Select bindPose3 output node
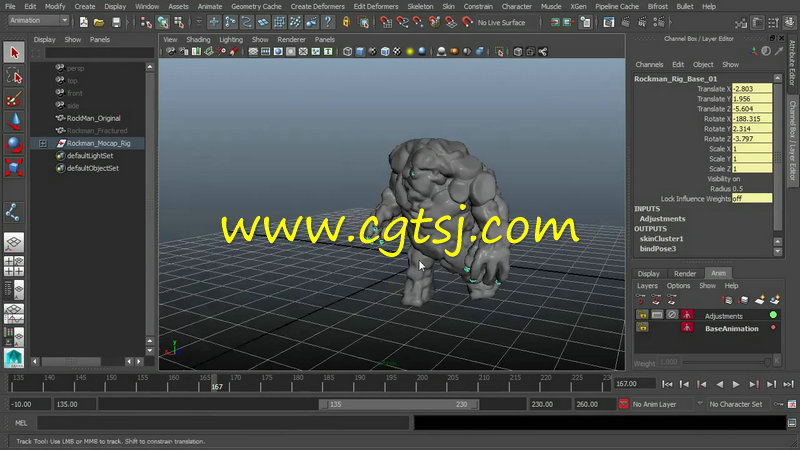 [x=658, y=249]
